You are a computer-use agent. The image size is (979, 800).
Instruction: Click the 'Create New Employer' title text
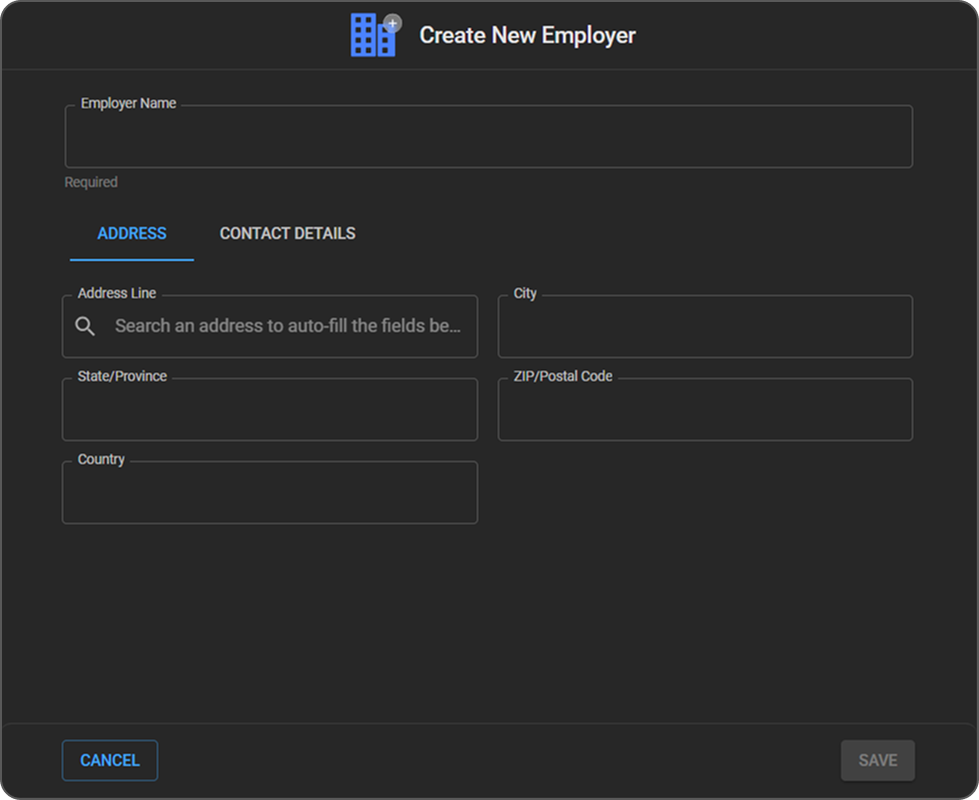(528, 36)
